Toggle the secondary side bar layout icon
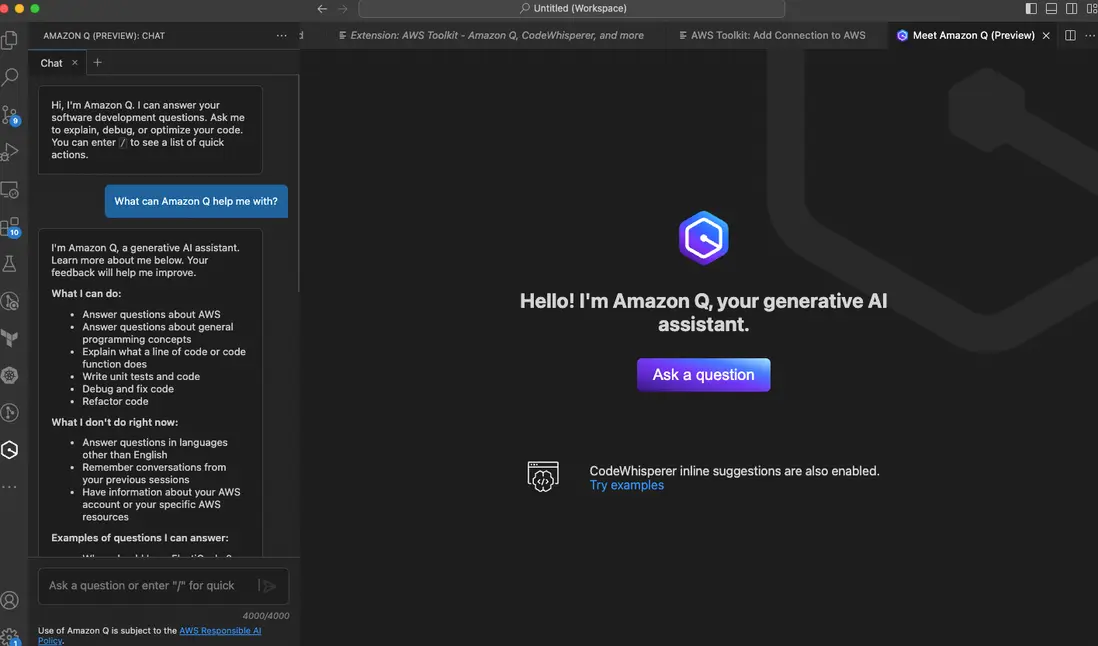 click(1071, 8)
